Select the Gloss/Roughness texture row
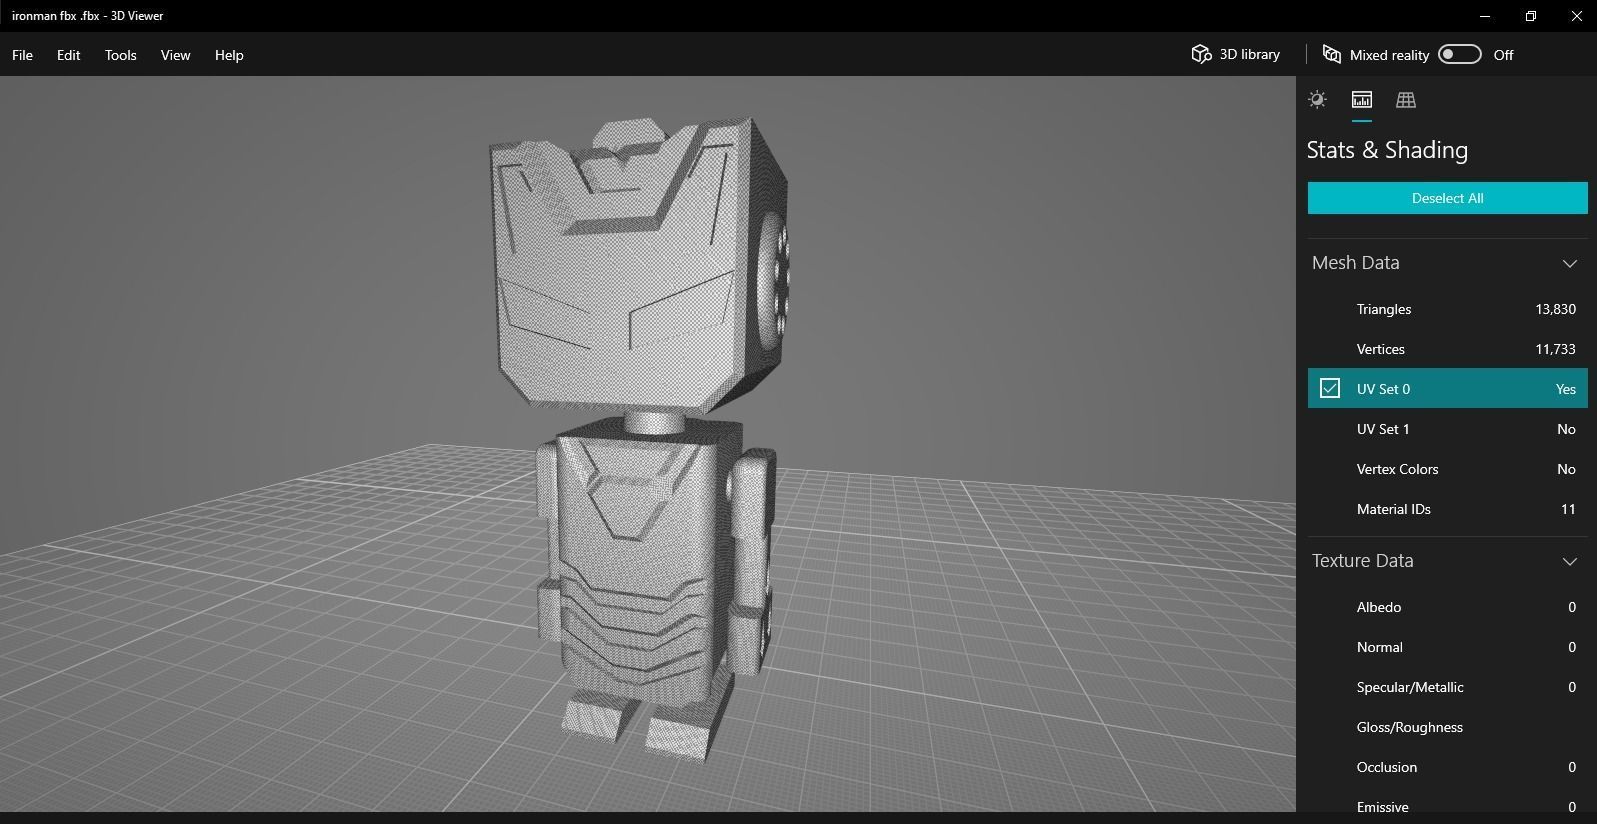Image resolution: width=1597 pixels, height=824 pixels. (x=1447, y=727)
